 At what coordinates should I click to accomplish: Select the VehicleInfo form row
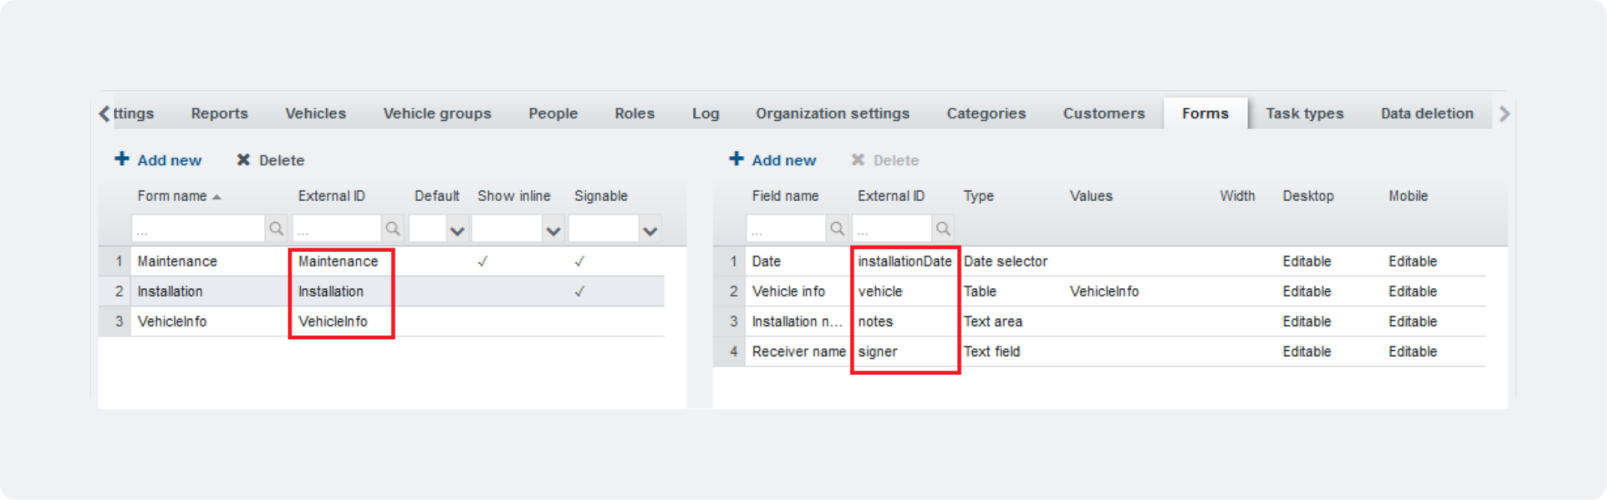[381, 321]
